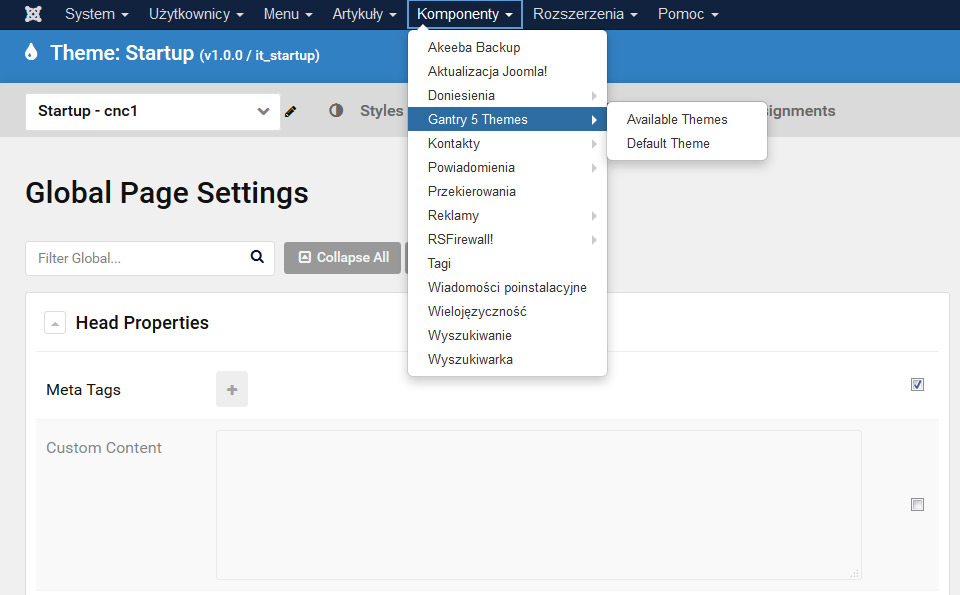Toggle the Custom Content override checkbox
960x595 pixels.
[917, 504]
